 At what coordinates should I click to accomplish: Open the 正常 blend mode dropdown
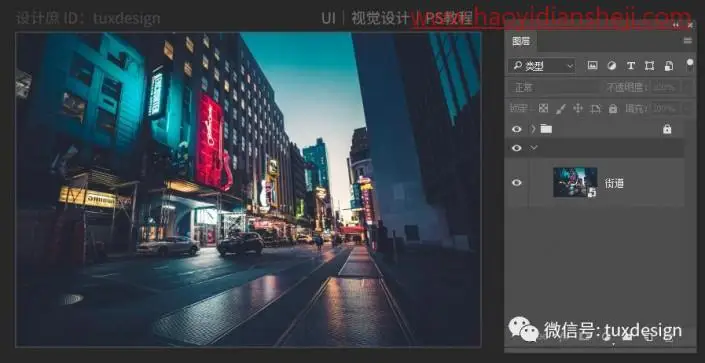coord(554,87)
